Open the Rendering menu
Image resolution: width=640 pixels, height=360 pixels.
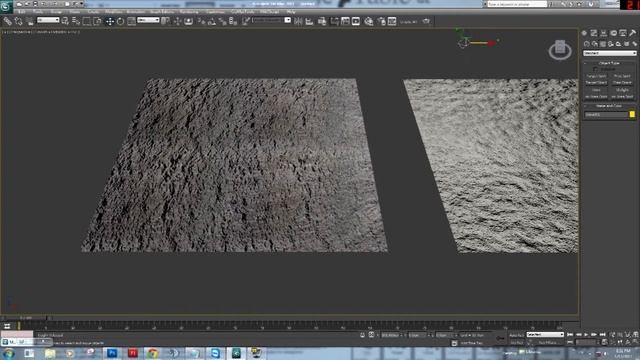click(189, 11)
